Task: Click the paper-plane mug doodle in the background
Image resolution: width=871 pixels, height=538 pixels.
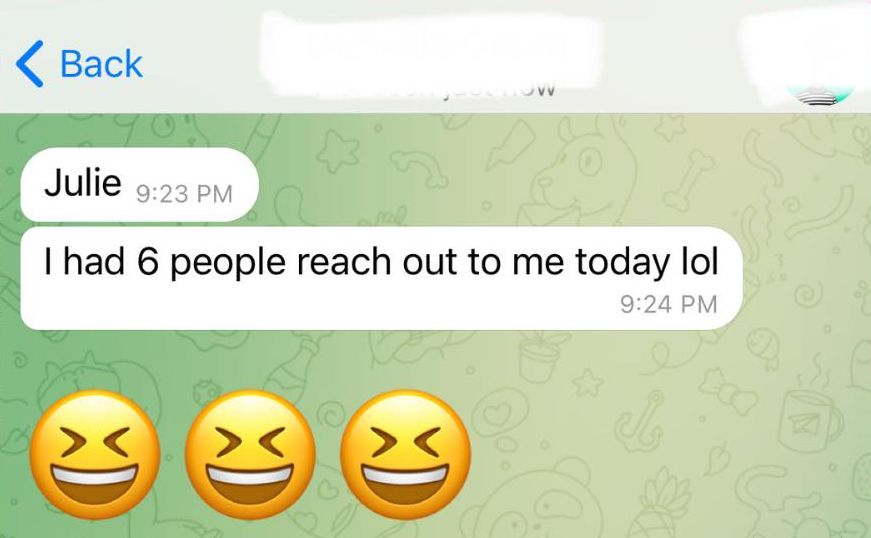Action: tap(810, 419)
